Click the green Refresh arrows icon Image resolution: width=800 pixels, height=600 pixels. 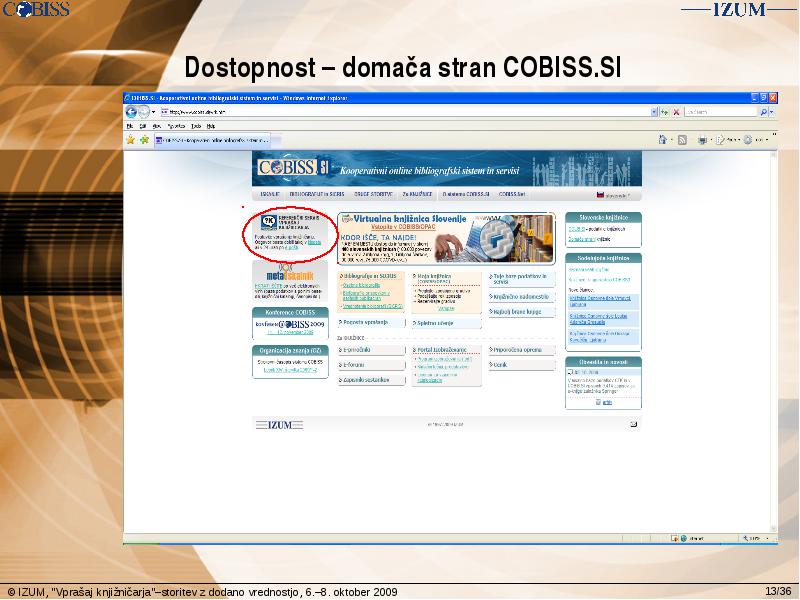664,112
